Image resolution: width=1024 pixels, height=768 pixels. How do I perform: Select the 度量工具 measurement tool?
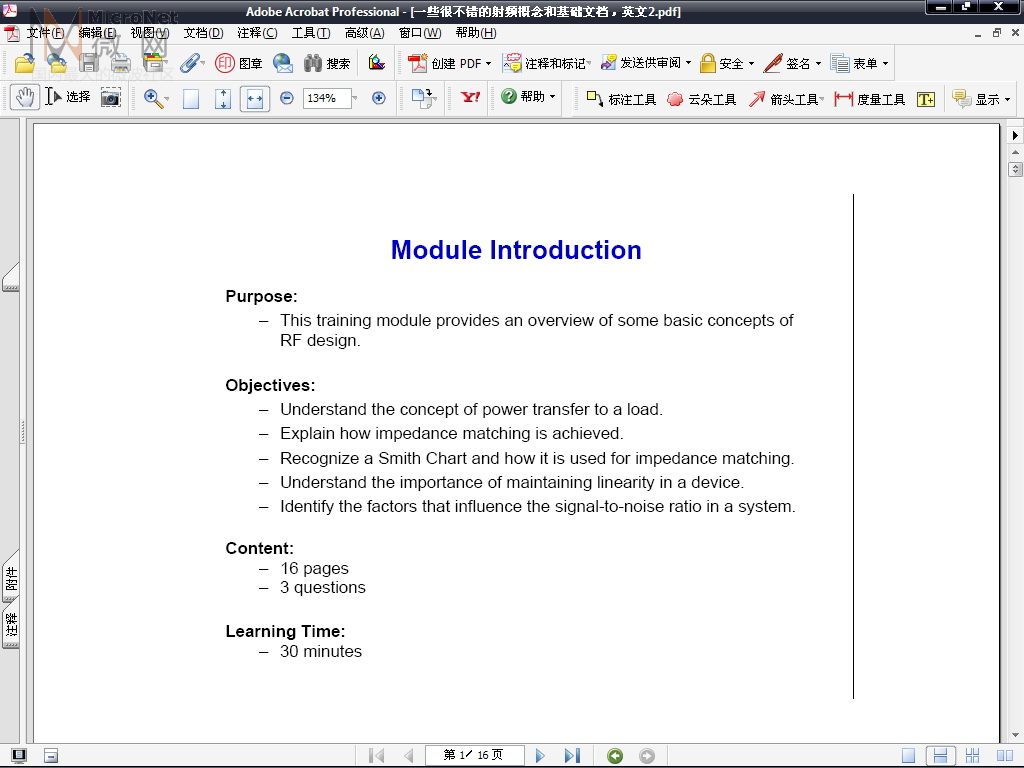pyautogui.click(x=869, y=99)
